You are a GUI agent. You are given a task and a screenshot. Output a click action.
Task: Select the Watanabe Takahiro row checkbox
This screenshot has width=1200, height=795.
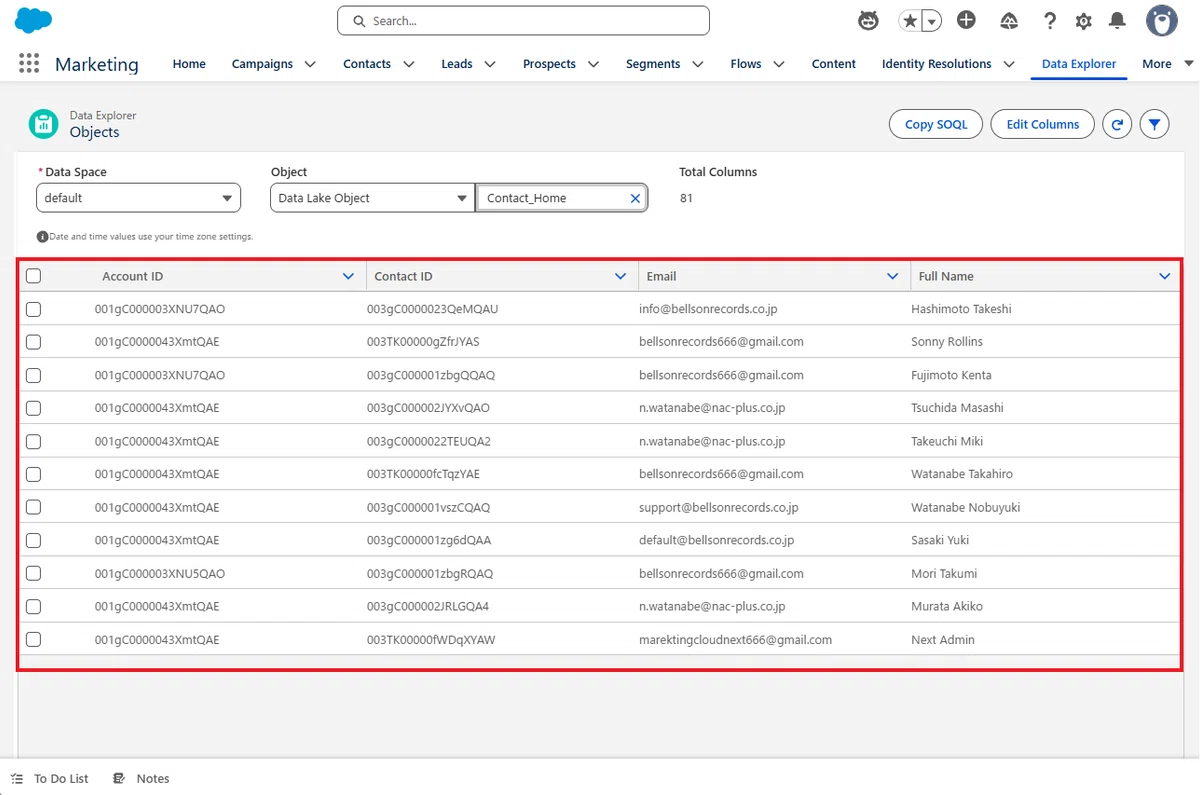coord(33,474)
